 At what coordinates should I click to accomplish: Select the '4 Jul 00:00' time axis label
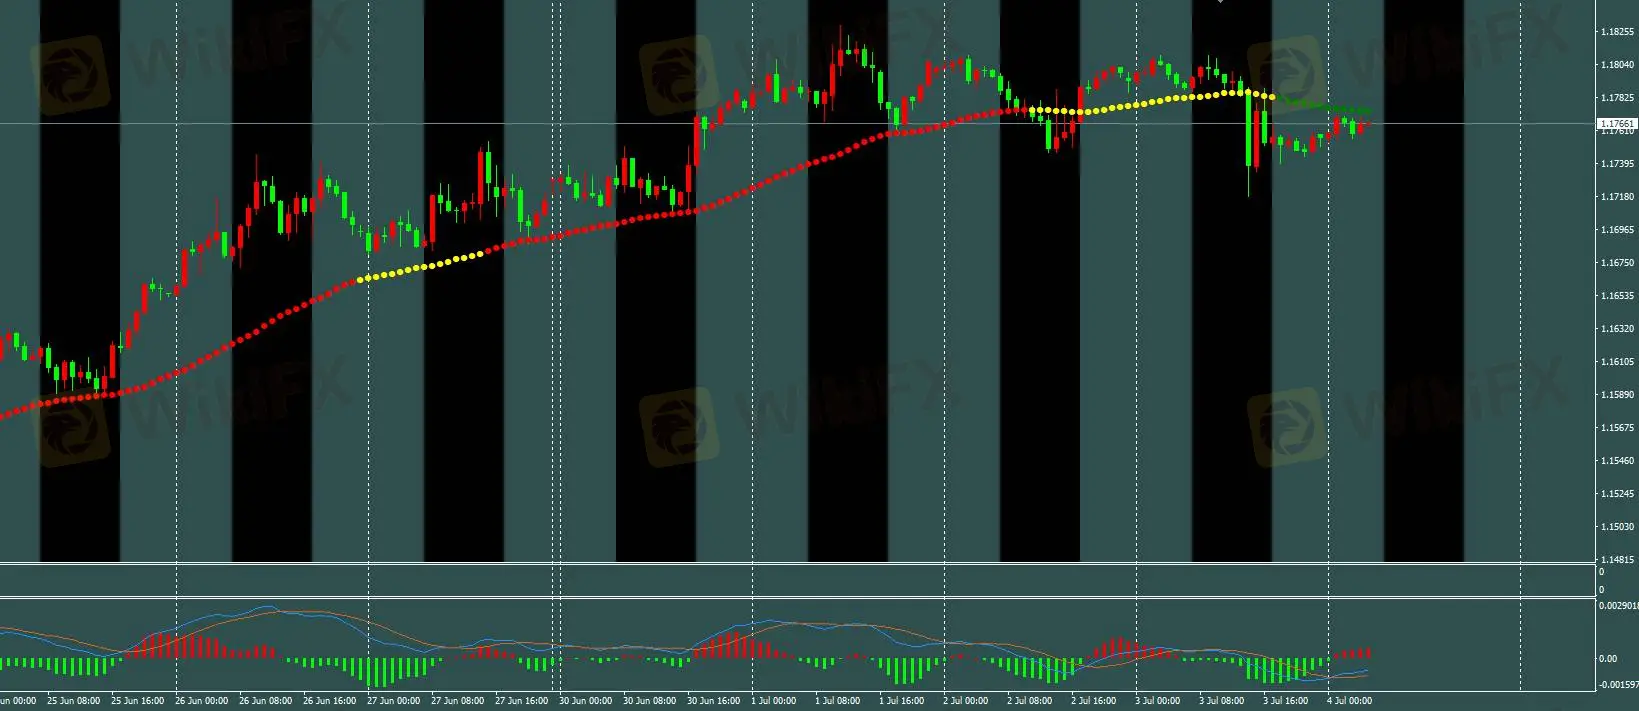[1347, 701]
